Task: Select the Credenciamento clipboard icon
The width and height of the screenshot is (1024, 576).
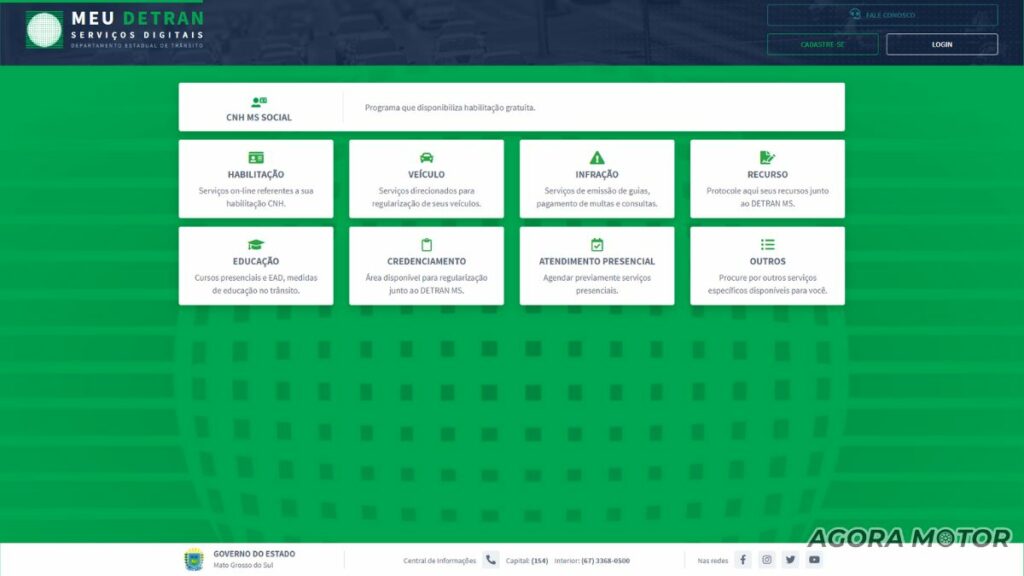Action: click(x=427, y=245)
